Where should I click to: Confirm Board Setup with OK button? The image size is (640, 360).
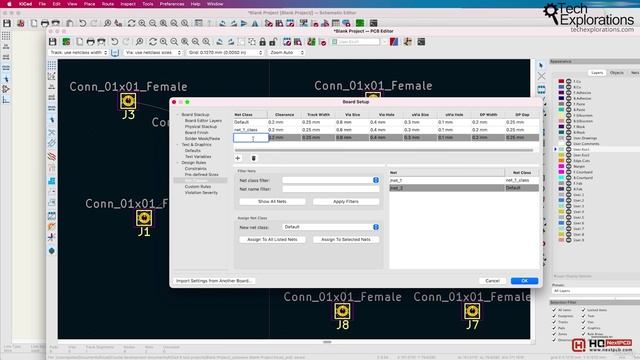524,281
